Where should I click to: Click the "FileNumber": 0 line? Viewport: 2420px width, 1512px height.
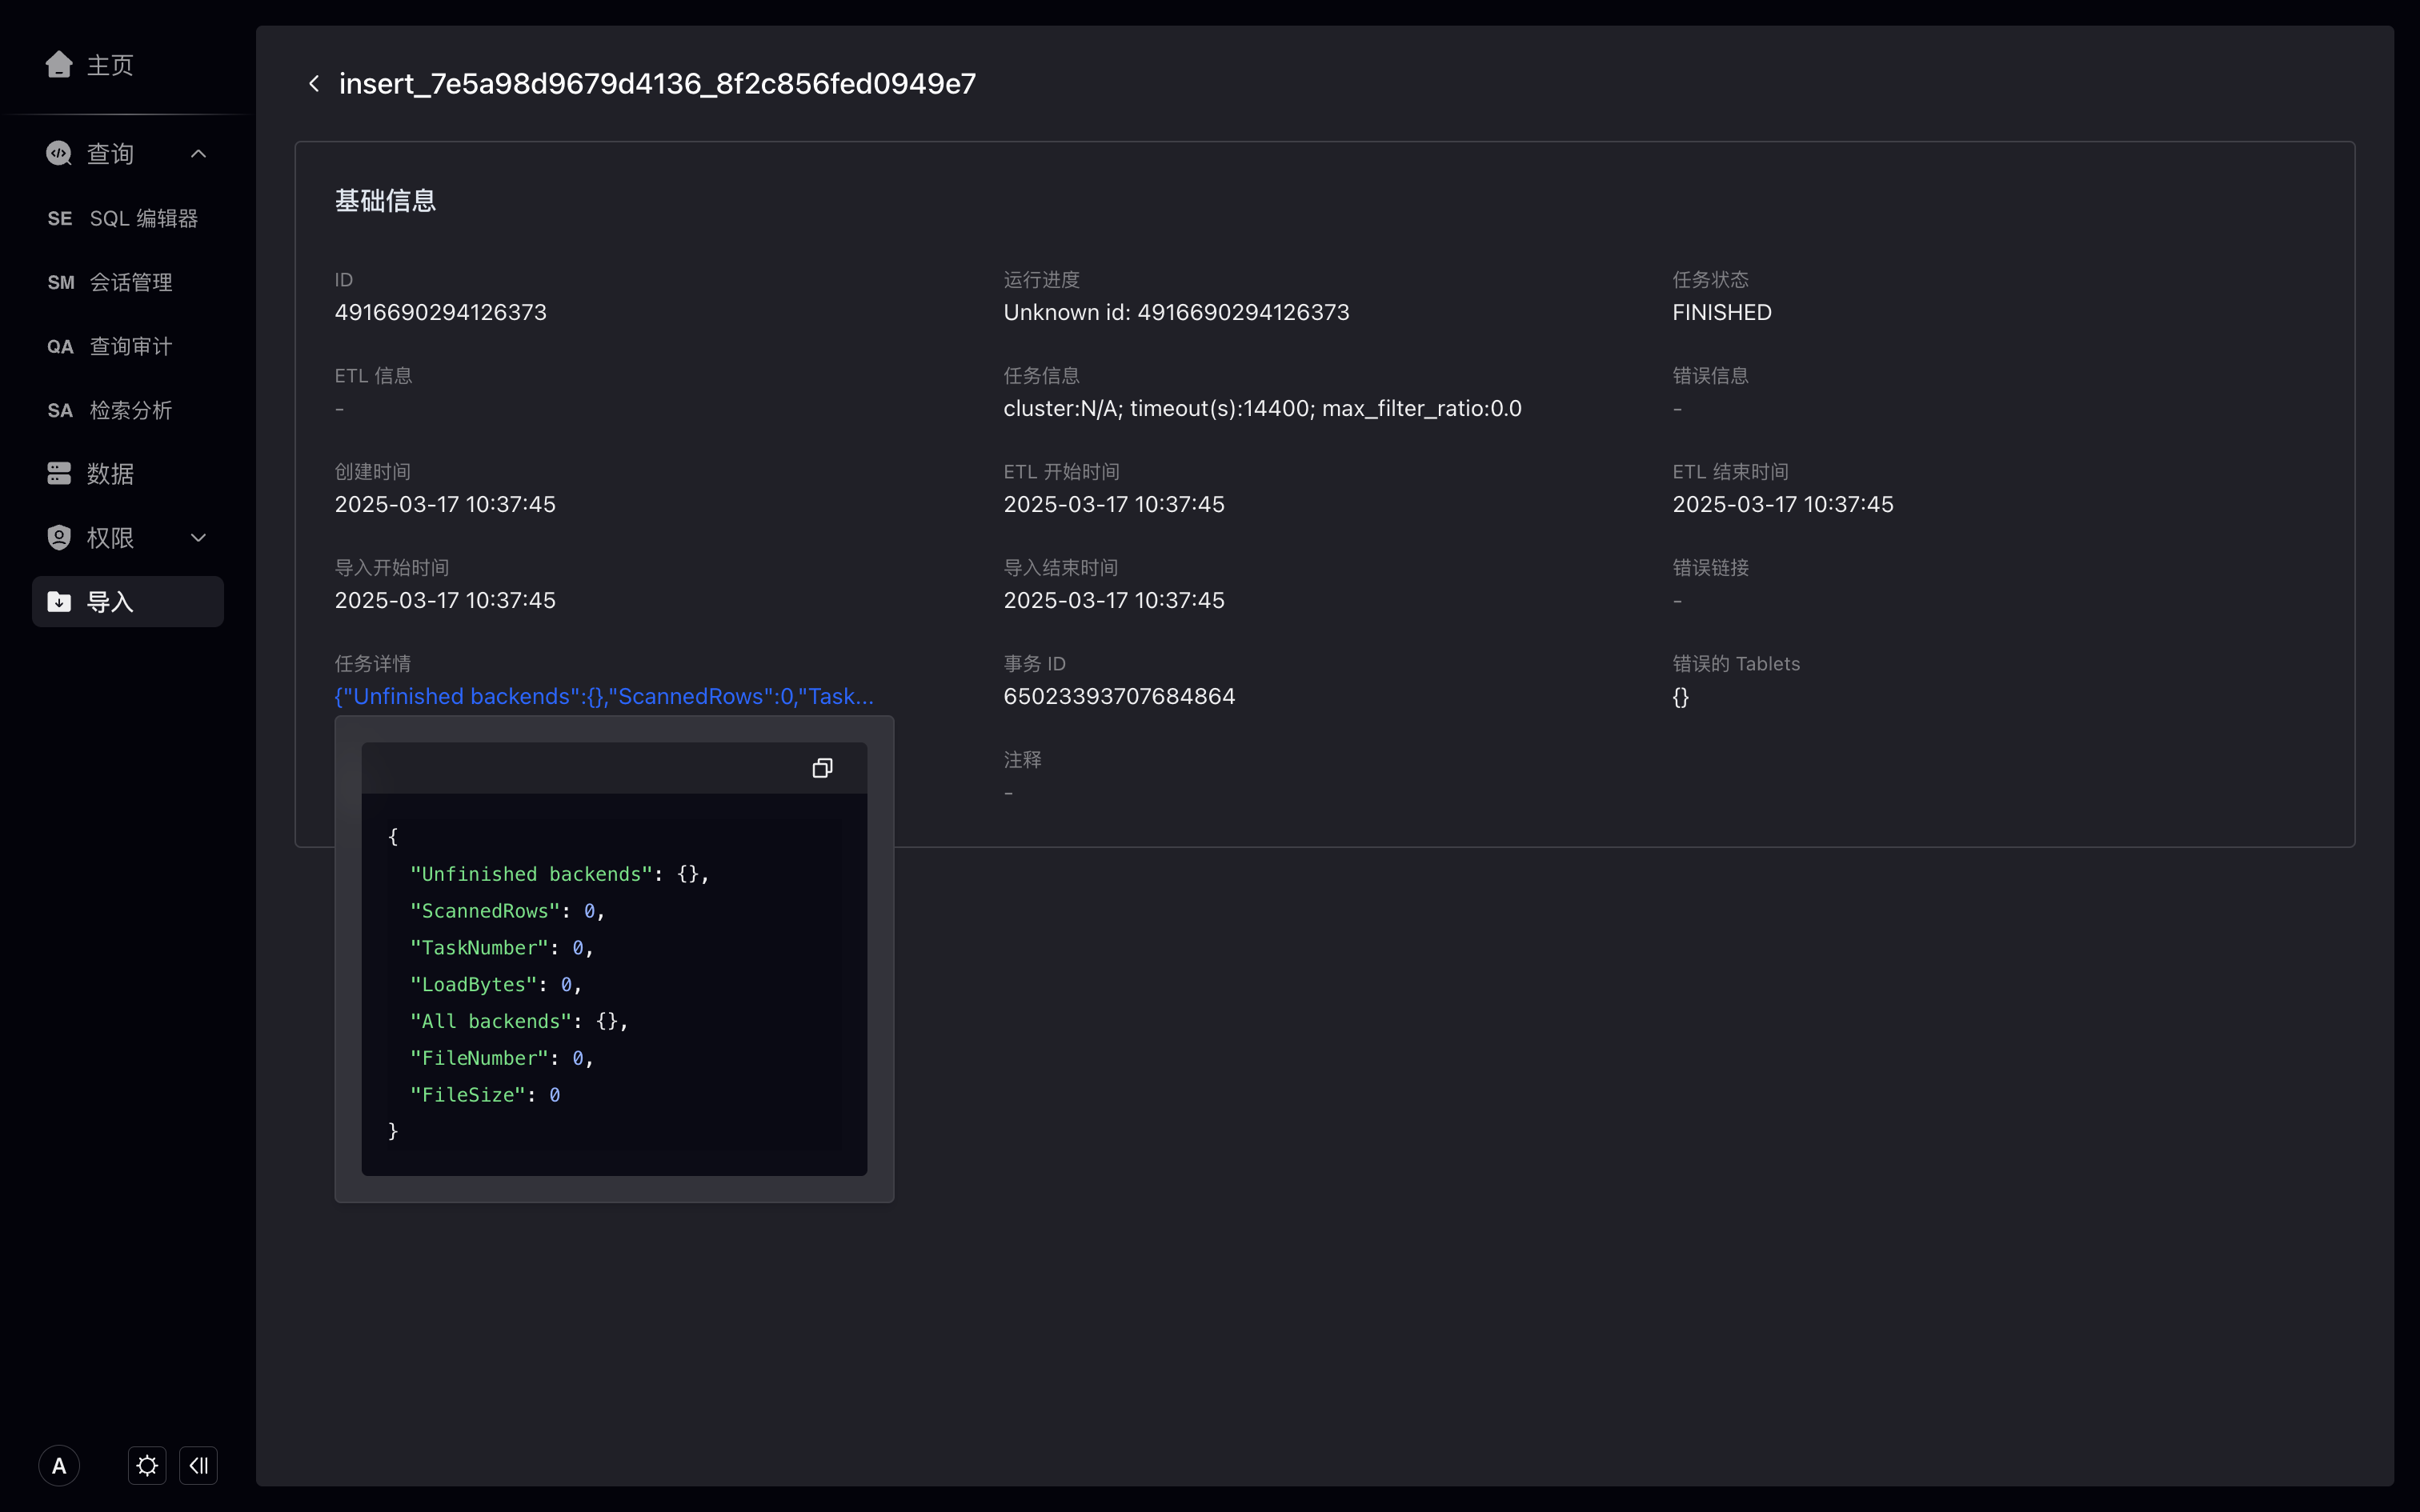click(x=501, y=1058)
